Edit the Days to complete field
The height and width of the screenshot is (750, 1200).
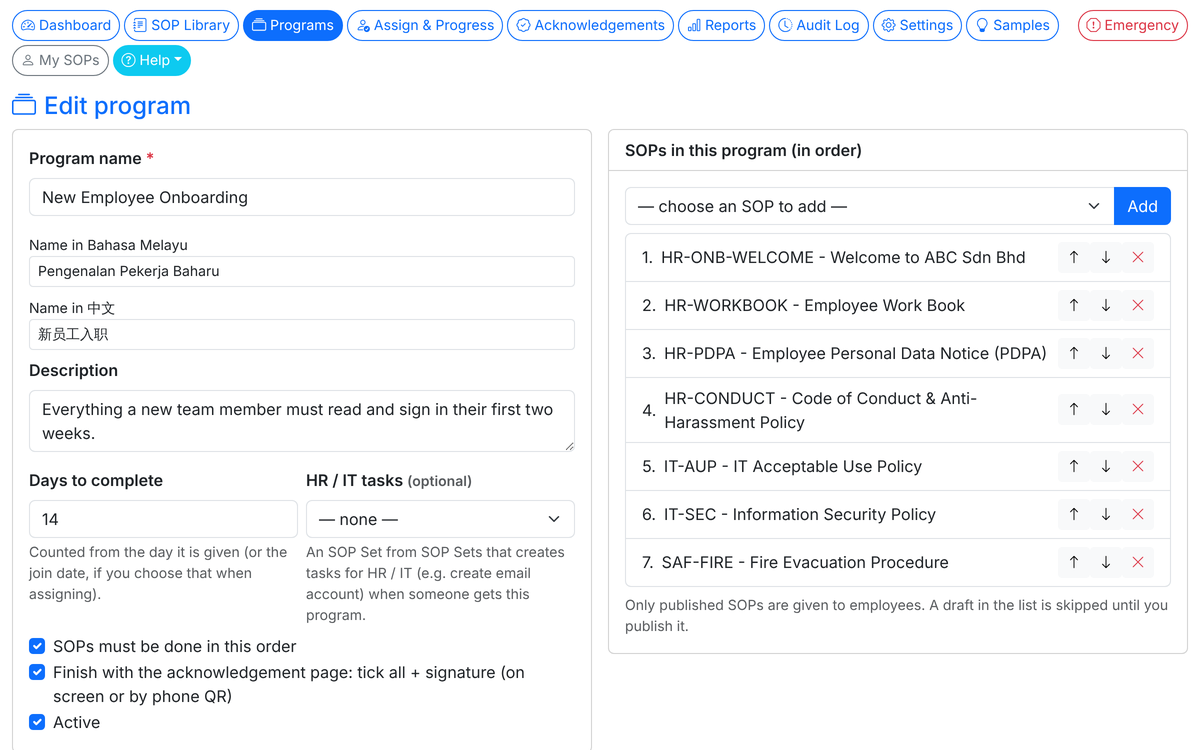(163, 519)
